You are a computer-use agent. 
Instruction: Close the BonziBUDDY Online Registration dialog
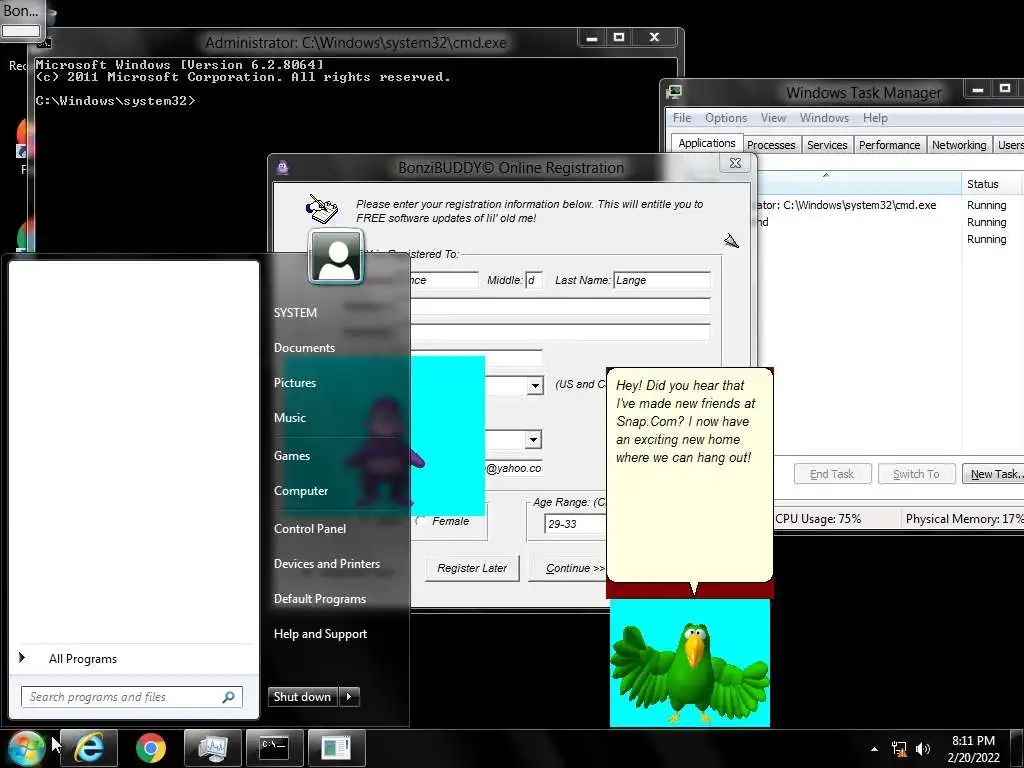click(735, 163)
